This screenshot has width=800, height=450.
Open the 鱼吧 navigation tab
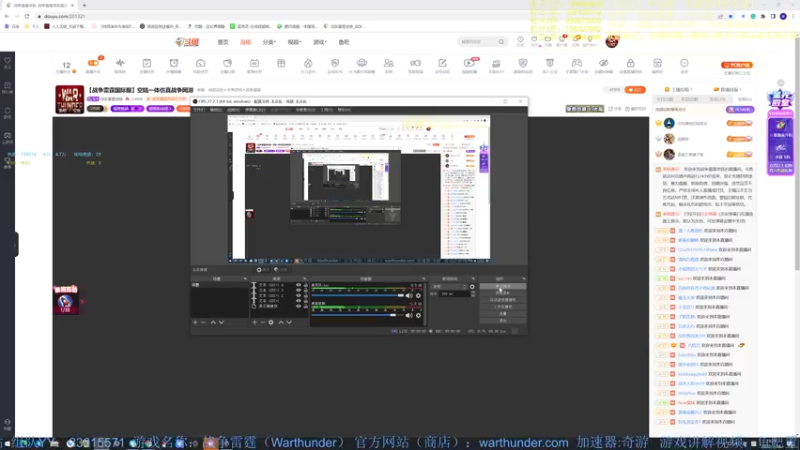tap(344, 42)
